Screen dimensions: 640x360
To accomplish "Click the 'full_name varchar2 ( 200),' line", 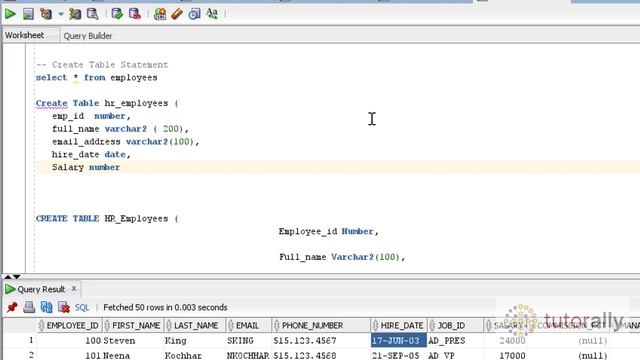I will (120, 129).
